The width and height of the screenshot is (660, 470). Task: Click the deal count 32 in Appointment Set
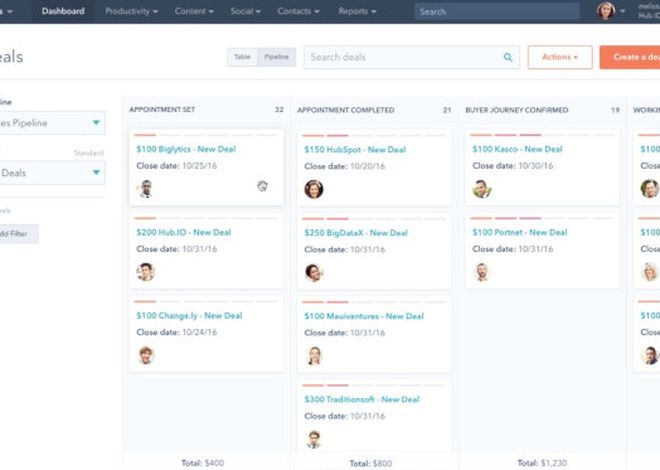point(279,109)
